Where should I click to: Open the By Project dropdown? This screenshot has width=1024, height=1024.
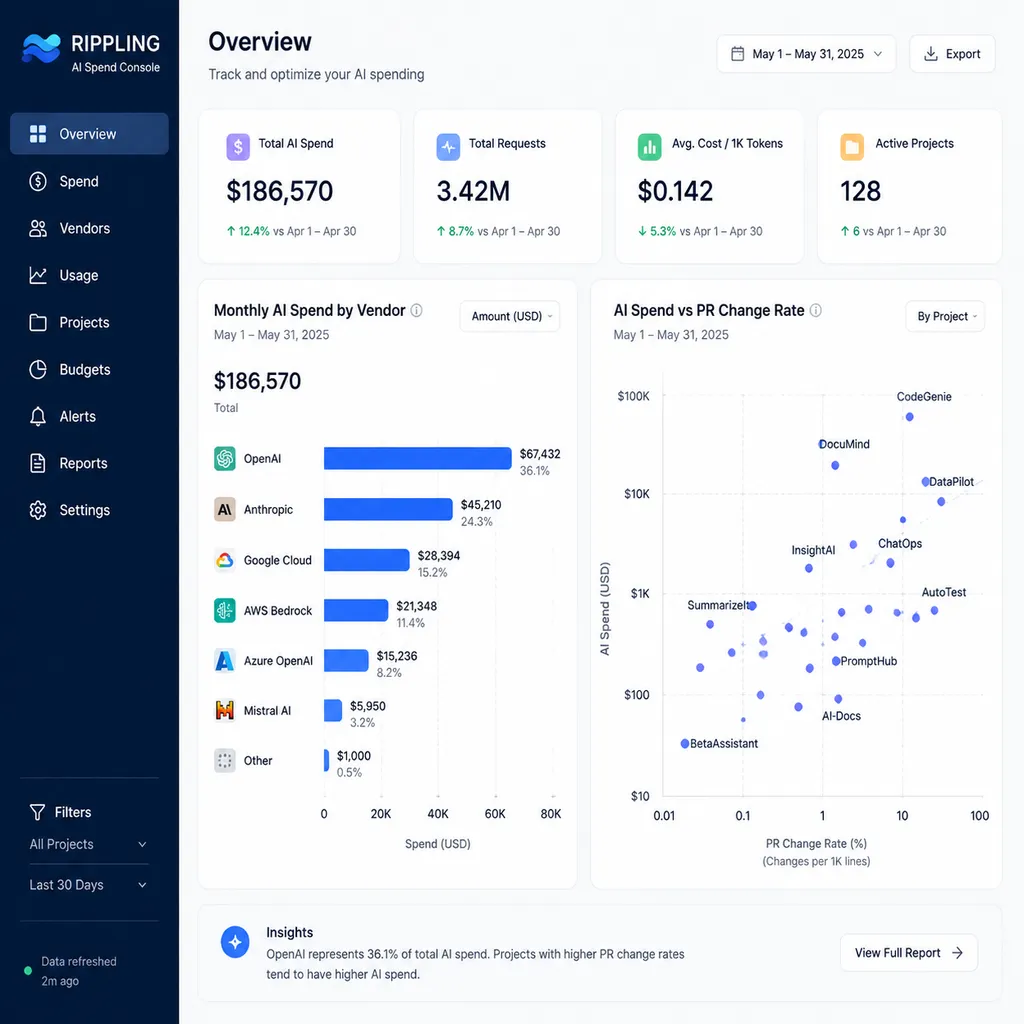pos(945,316)
